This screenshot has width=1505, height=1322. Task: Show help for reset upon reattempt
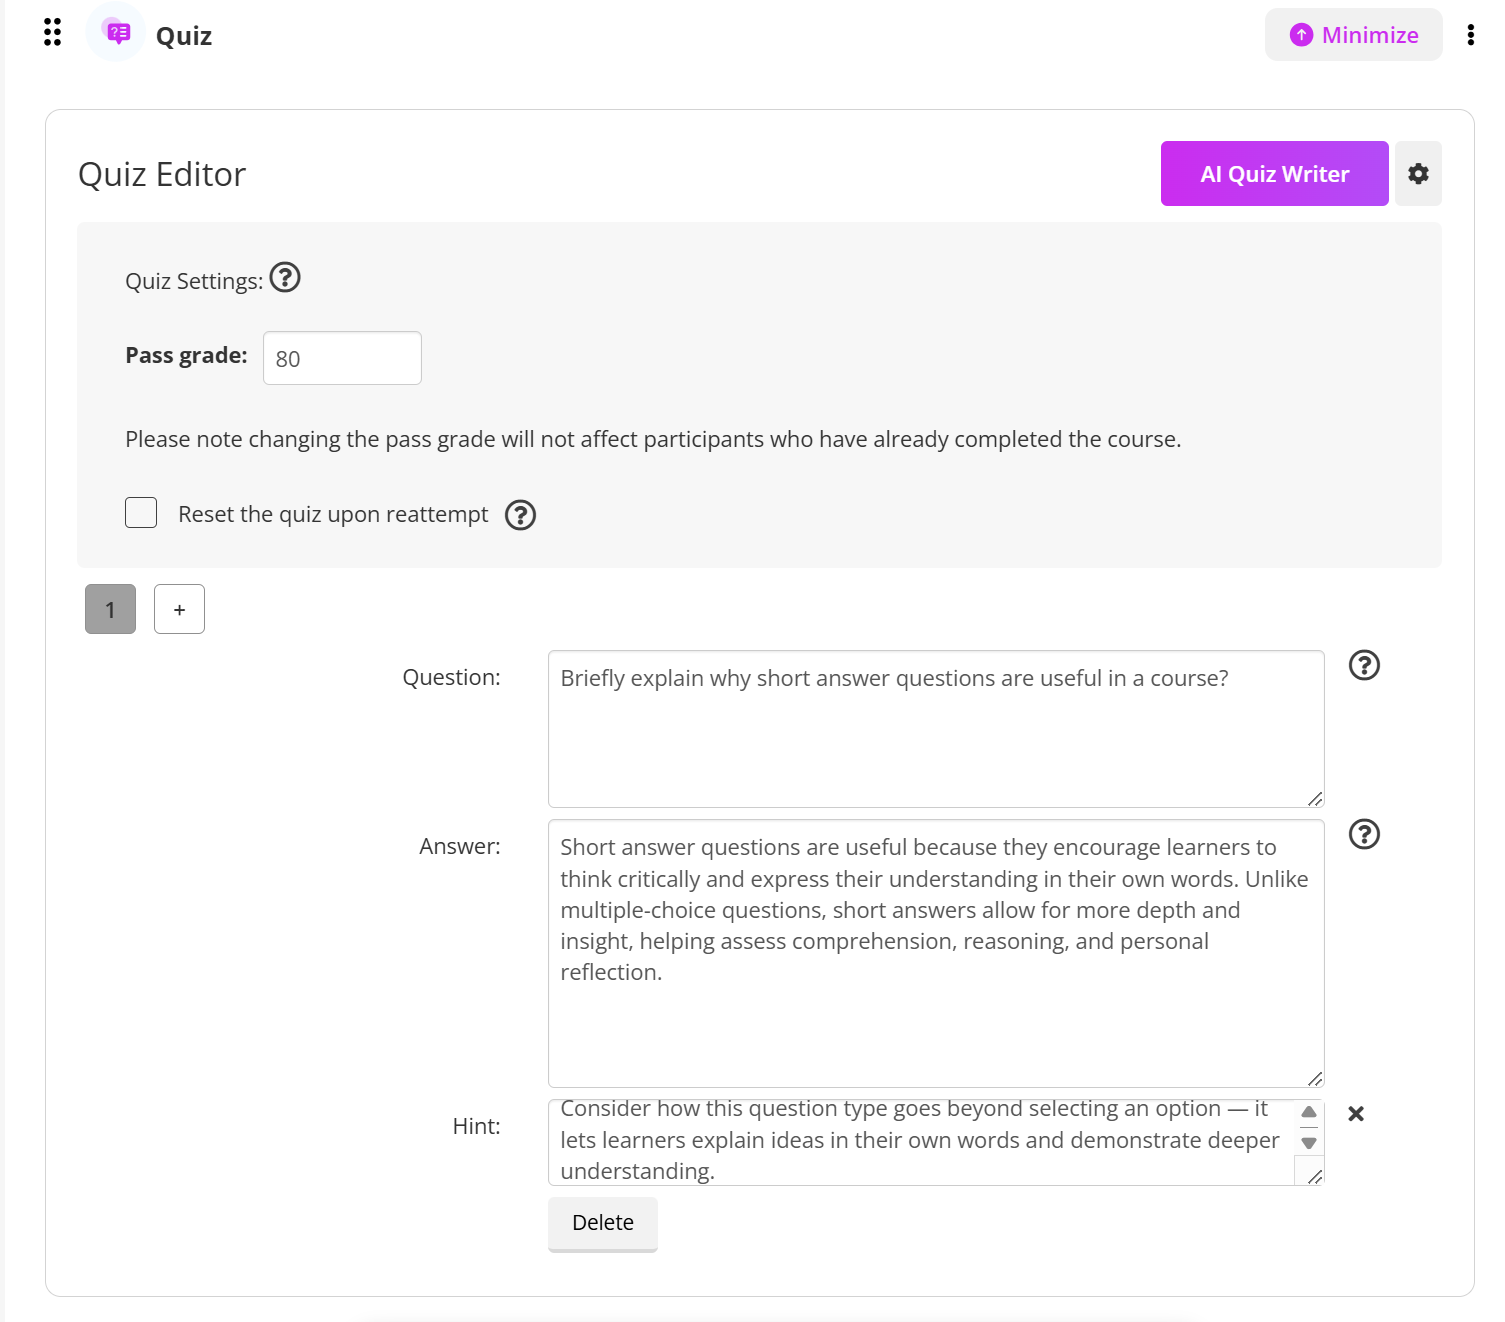coord(520,515)
